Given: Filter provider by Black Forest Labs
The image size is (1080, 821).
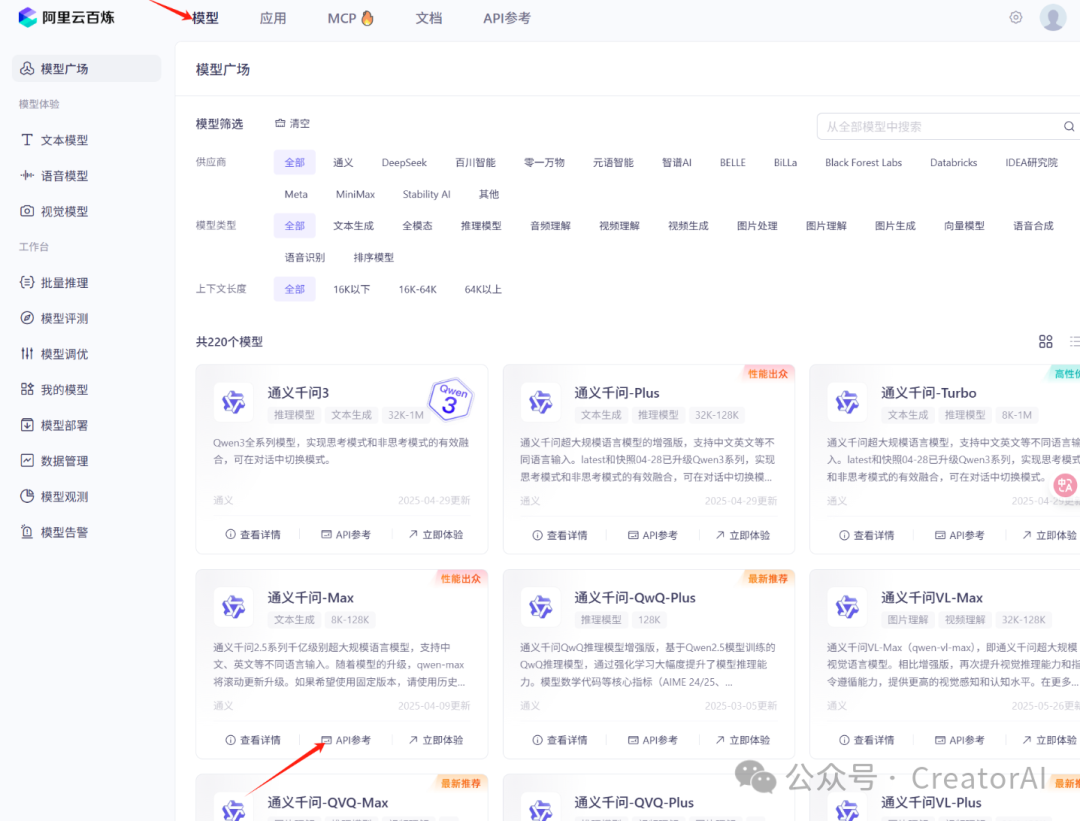Looking at the screenshot, I should tap(863, 163).
